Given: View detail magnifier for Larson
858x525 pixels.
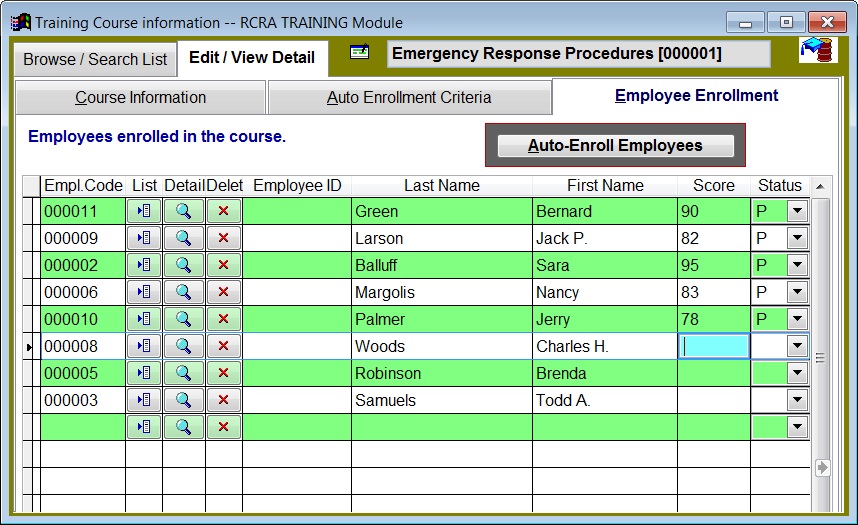Looking at the screenshot, I should pos(184,238).
